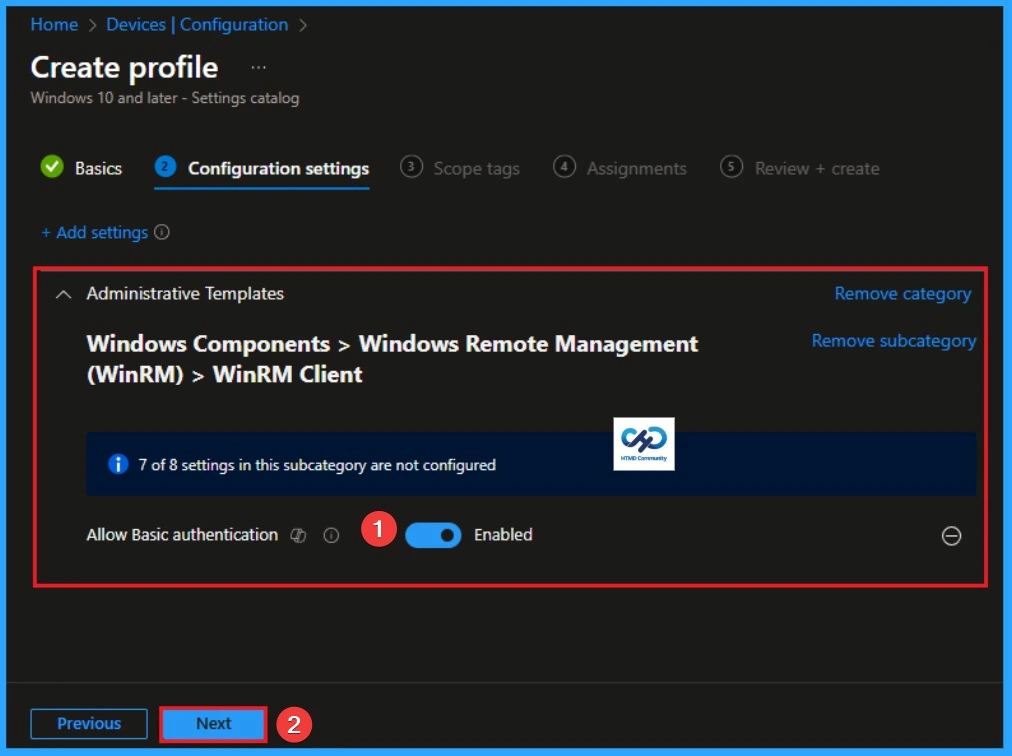Screen dimensions: 1012x756
Task: Remove the Allow Basic authentication setting via minus icon
Action: point(951,536)
